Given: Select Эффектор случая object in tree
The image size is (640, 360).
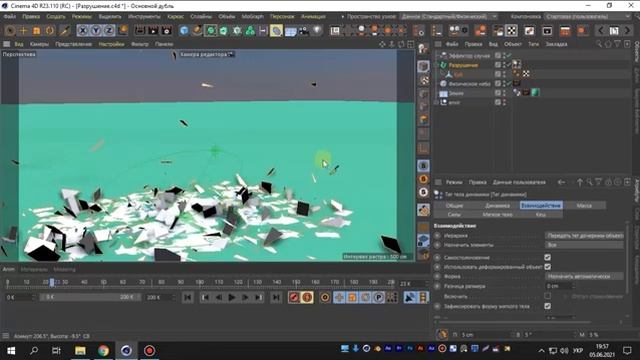Looking at the screenshot, I should pos(469,56).
